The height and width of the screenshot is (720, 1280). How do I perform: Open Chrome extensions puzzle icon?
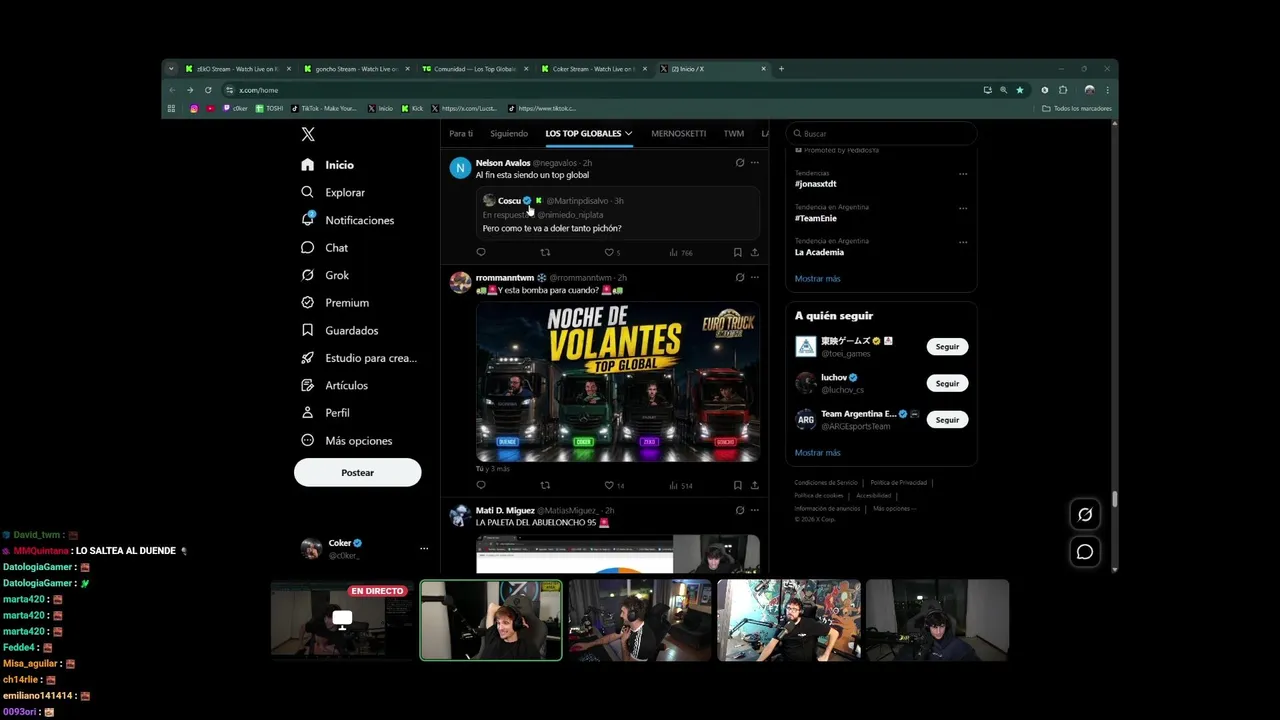pos(1062,90)
